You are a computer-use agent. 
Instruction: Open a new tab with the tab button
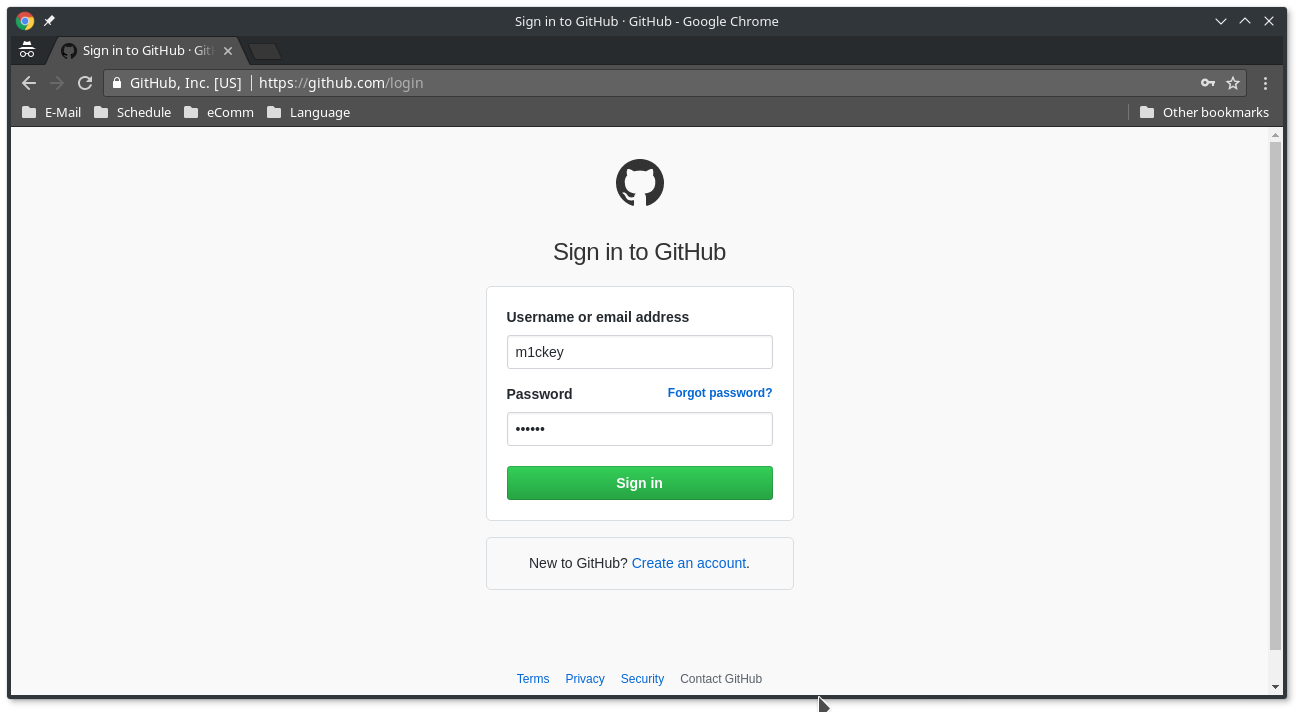click(265, 51)
